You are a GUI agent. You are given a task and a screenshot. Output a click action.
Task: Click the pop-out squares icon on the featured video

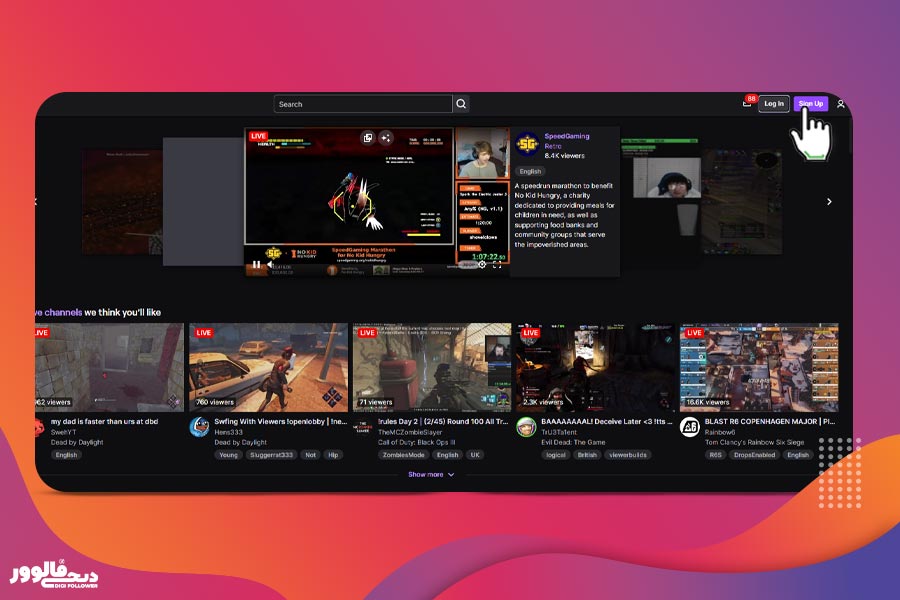367,138
